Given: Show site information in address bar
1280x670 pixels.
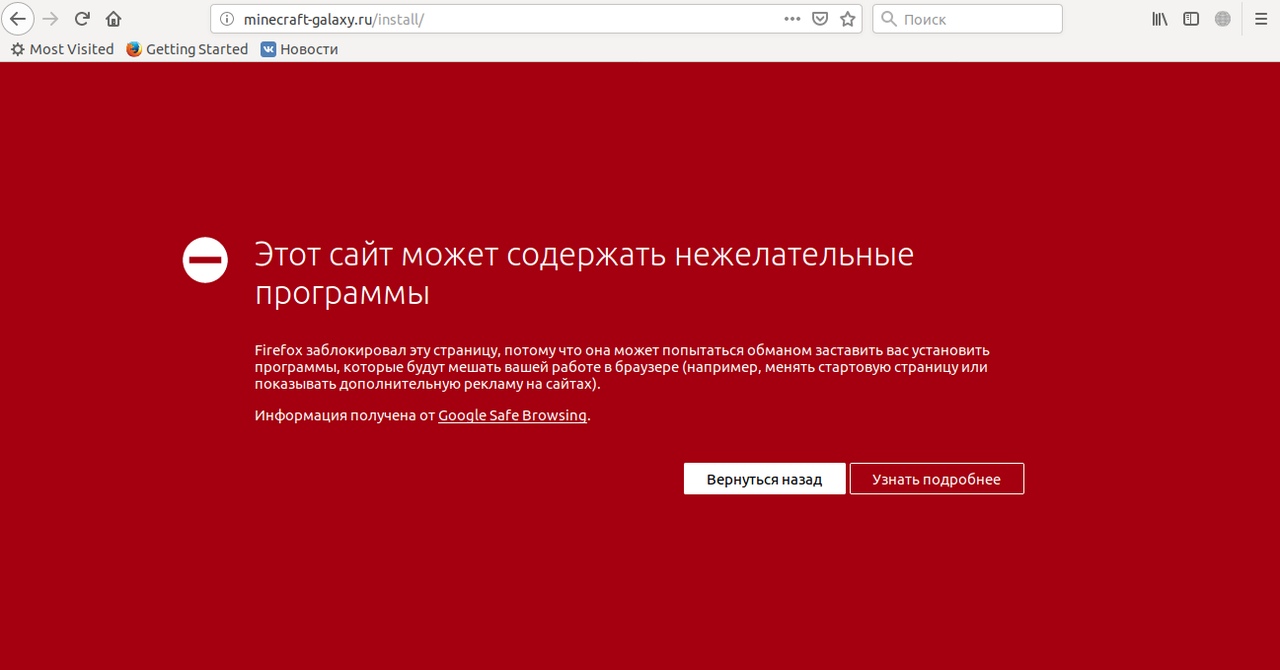Looking at the screenshot, I should coord(226,19).
